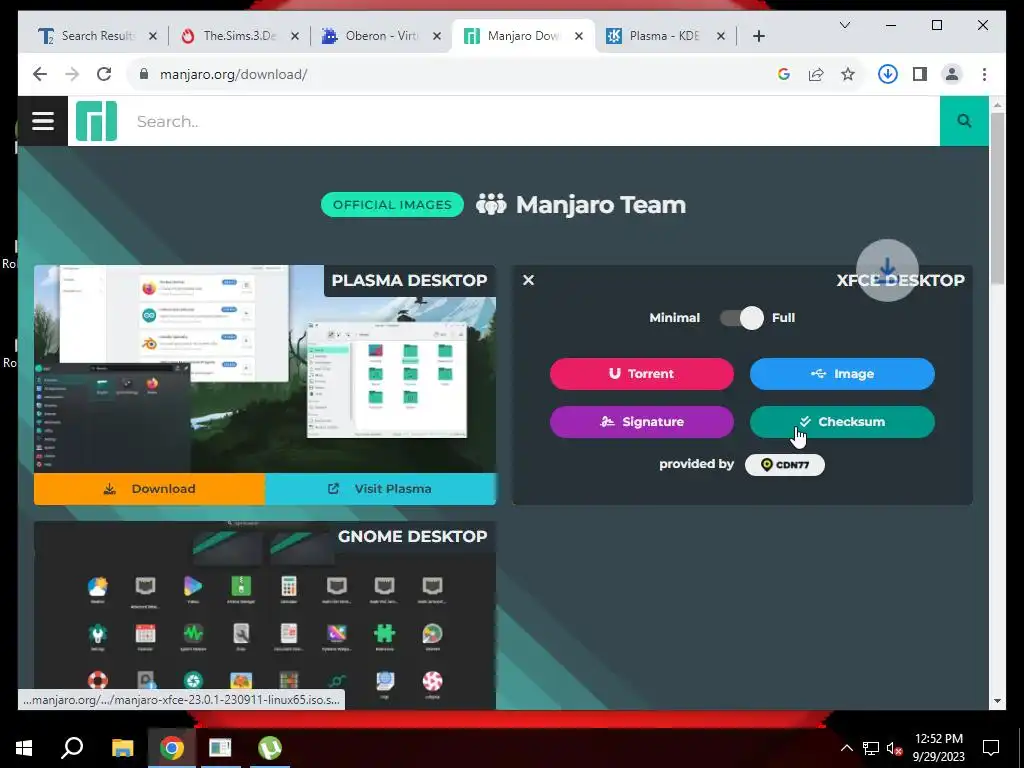Screen dimensions: 1024x768
Task: Click the CDN77 provider badge
Action: tap(784, 464)
